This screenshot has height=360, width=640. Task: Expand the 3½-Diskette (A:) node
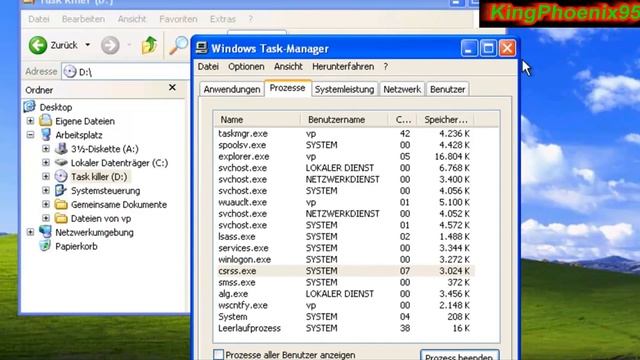pyautogui.click(x=46, y=149)
